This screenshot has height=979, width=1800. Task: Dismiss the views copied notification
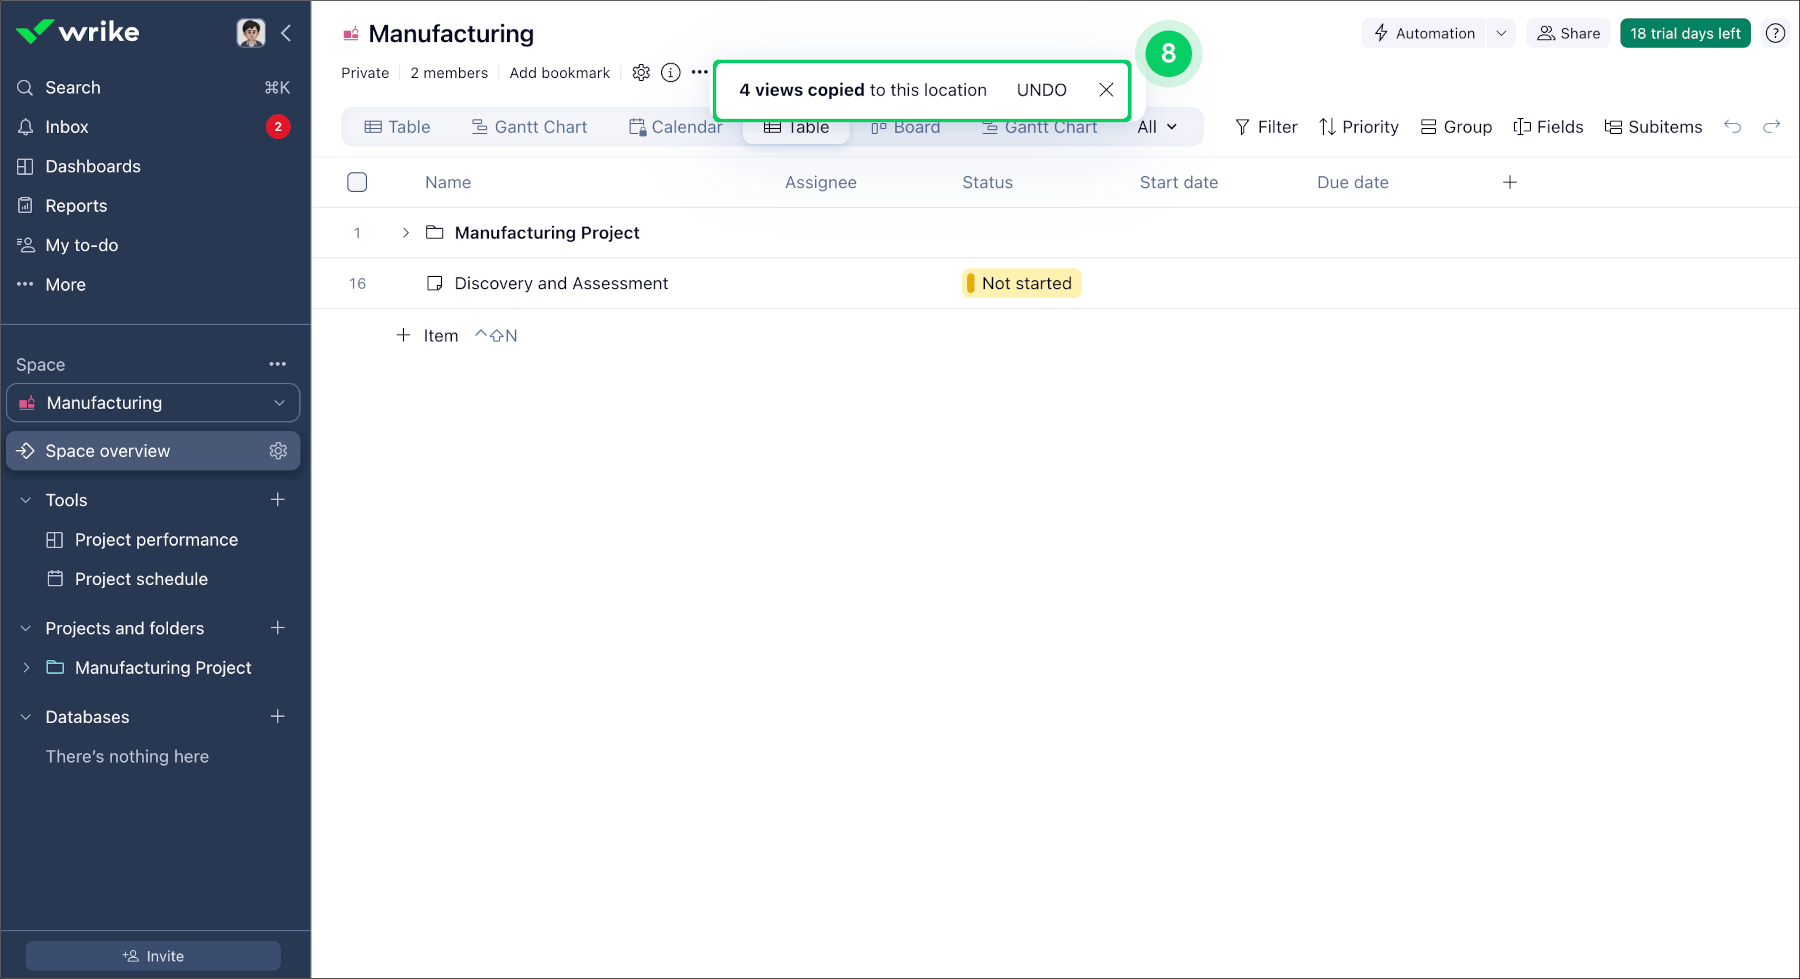click(1106, 90)
